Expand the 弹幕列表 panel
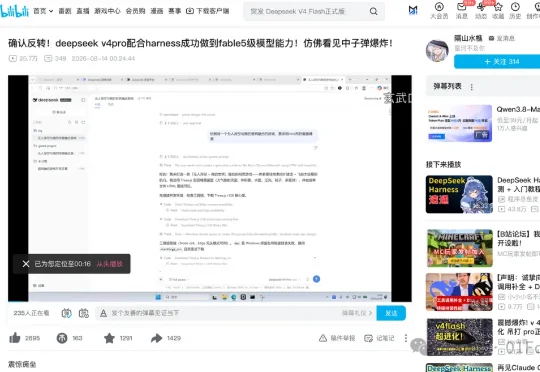 [x=447, y=86]
